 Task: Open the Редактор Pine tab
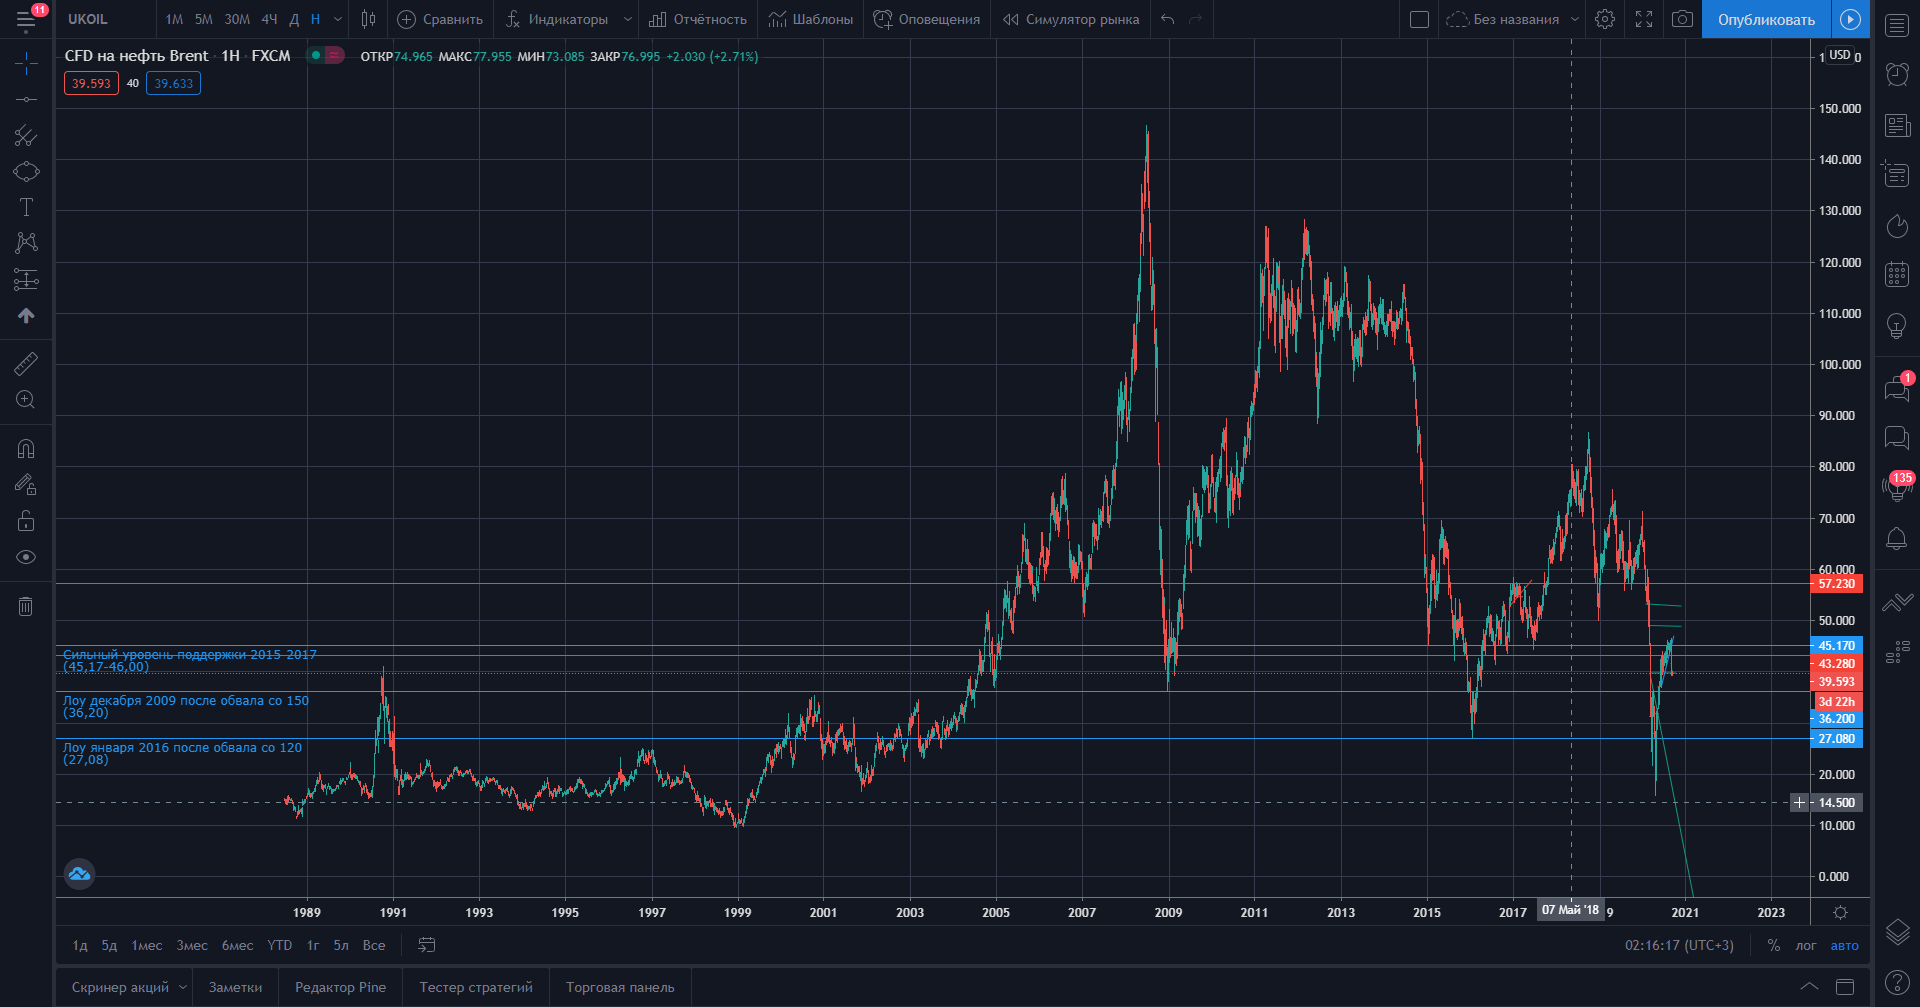click(x=340, y=987)
